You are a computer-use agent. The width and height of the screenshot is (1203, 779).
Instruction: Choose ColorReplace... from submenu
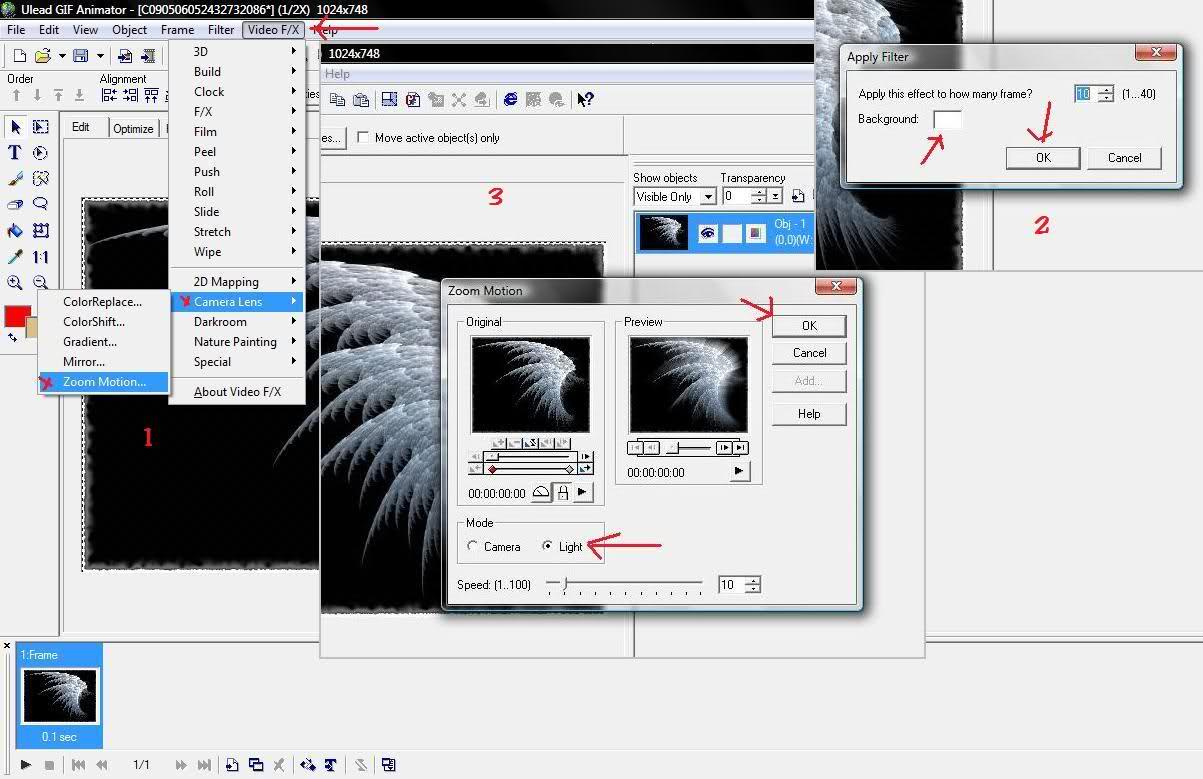point(104,301)
